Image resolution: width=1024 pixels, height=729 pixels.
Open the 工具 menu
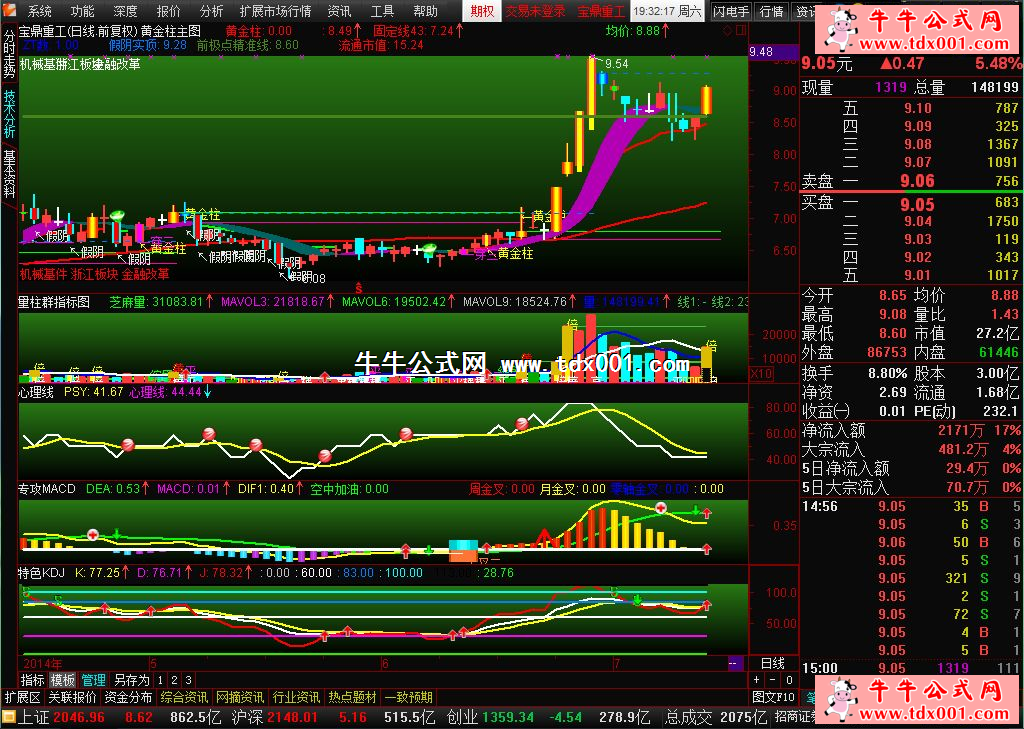pyautogui.click(x=382, y=11)
